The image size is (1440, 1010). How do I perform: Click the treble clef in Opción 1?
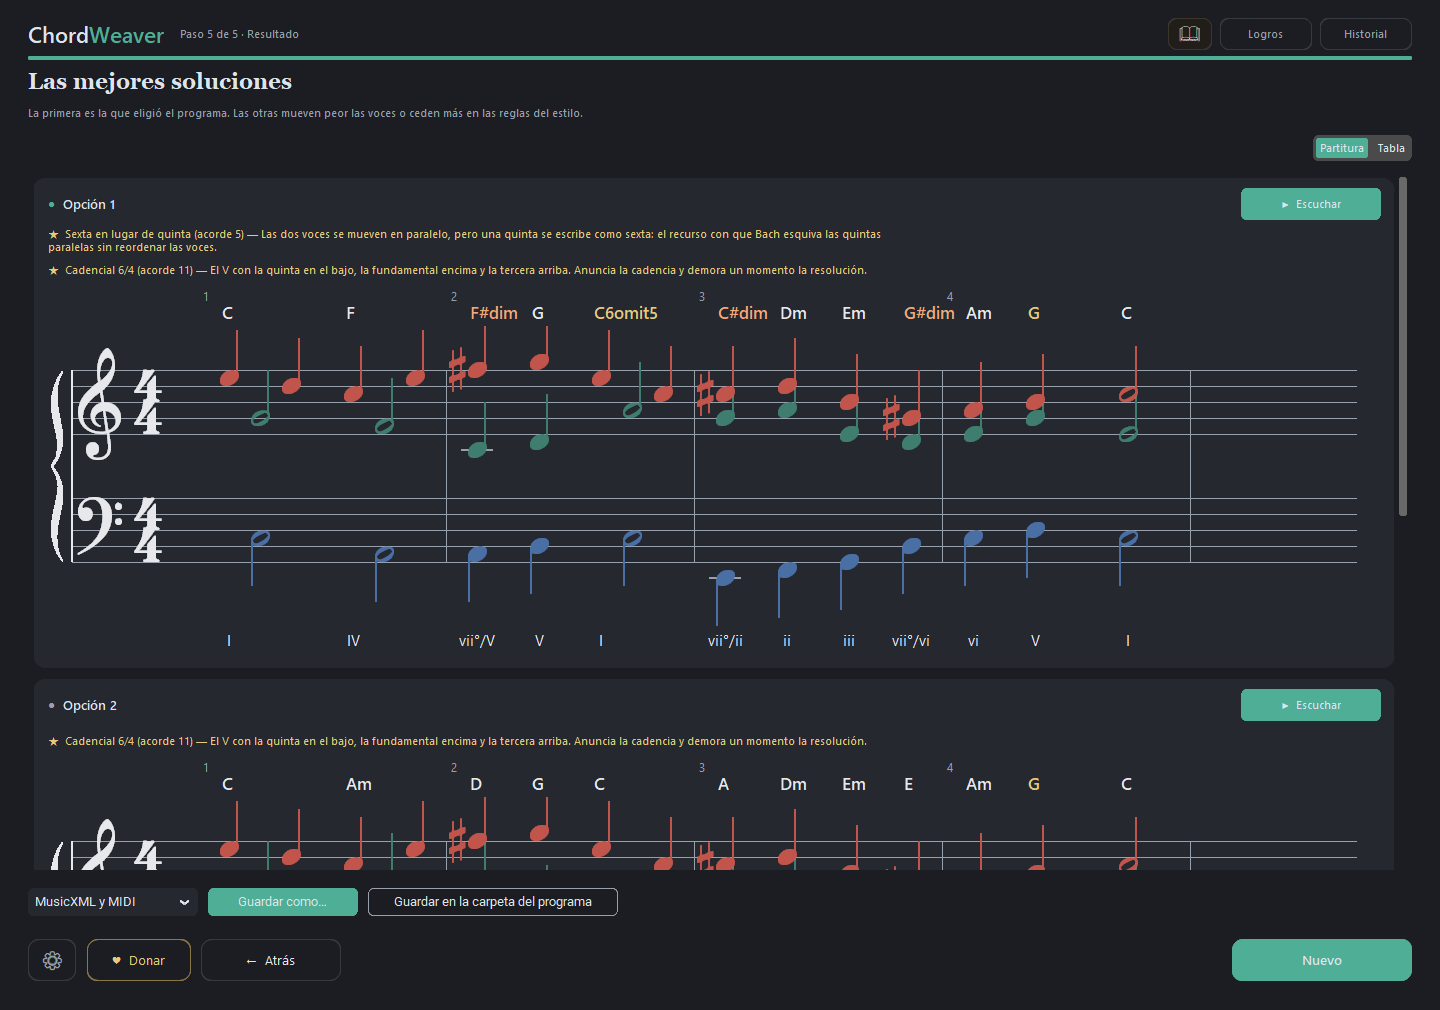98,404
